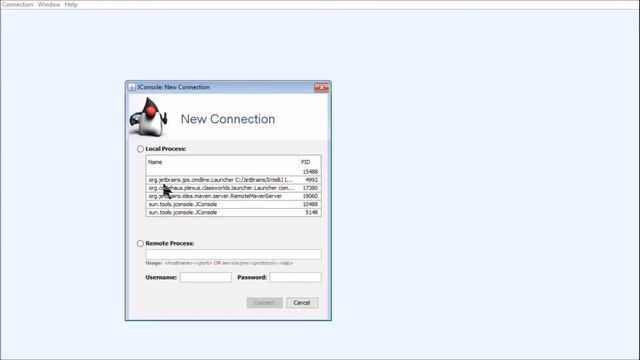Click the Java icon in dialog title bar
The width and height of the screenshot is (640, 360).
132,87
